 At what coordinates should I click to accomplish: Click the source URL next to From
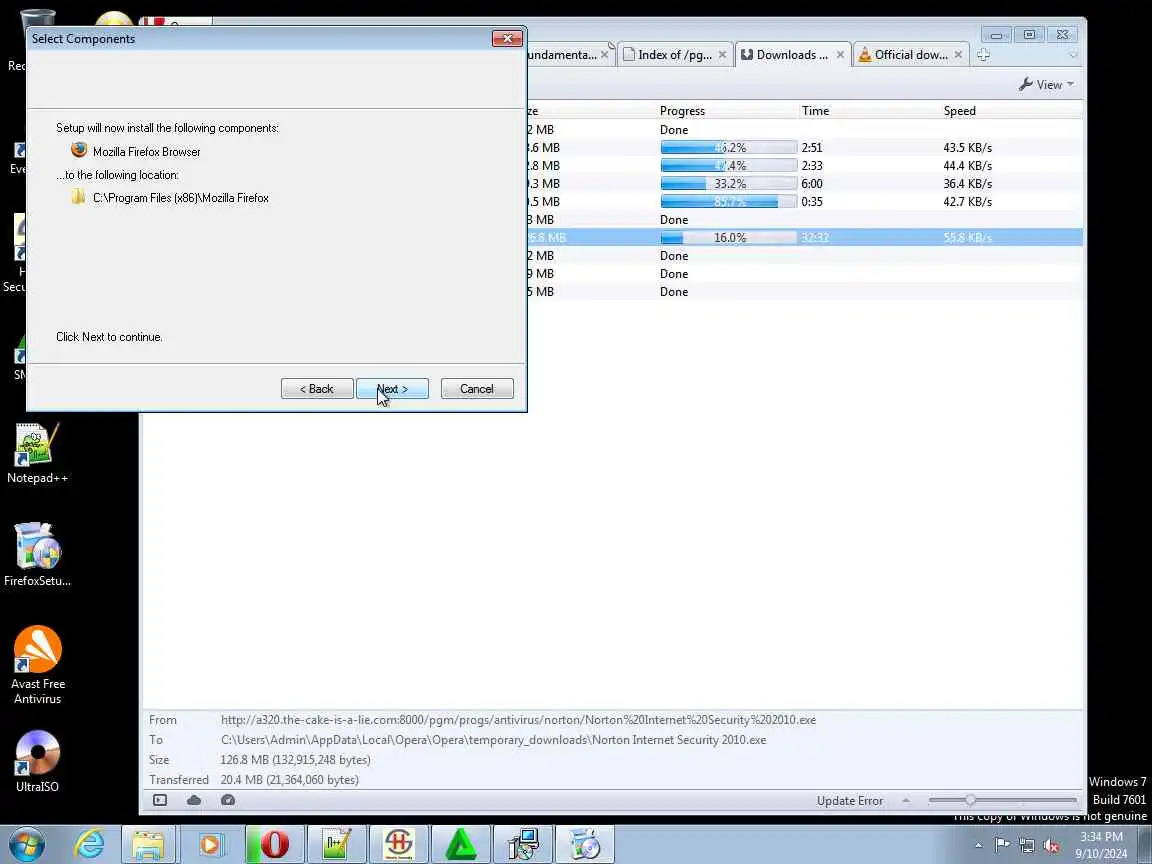(518, 720)
